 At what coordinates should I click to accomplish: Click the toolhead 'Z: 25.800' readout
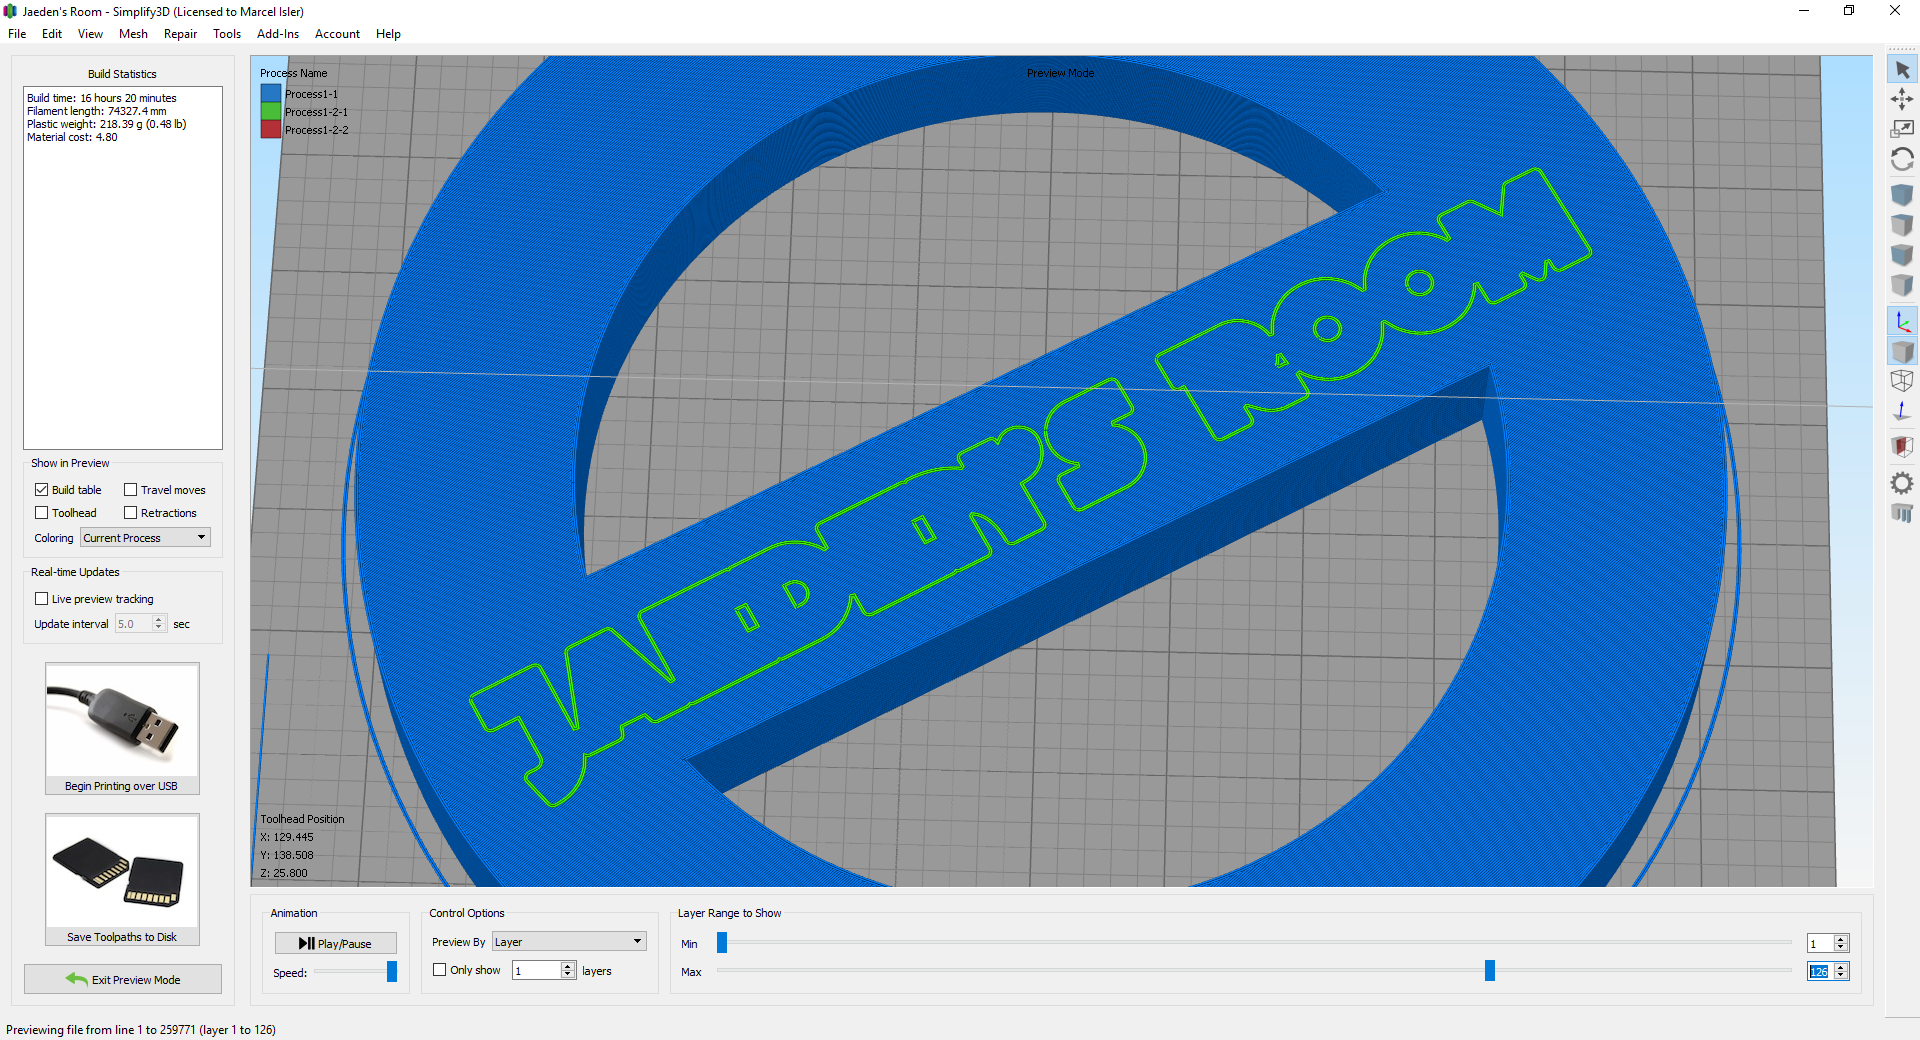[x=284, y=873]
